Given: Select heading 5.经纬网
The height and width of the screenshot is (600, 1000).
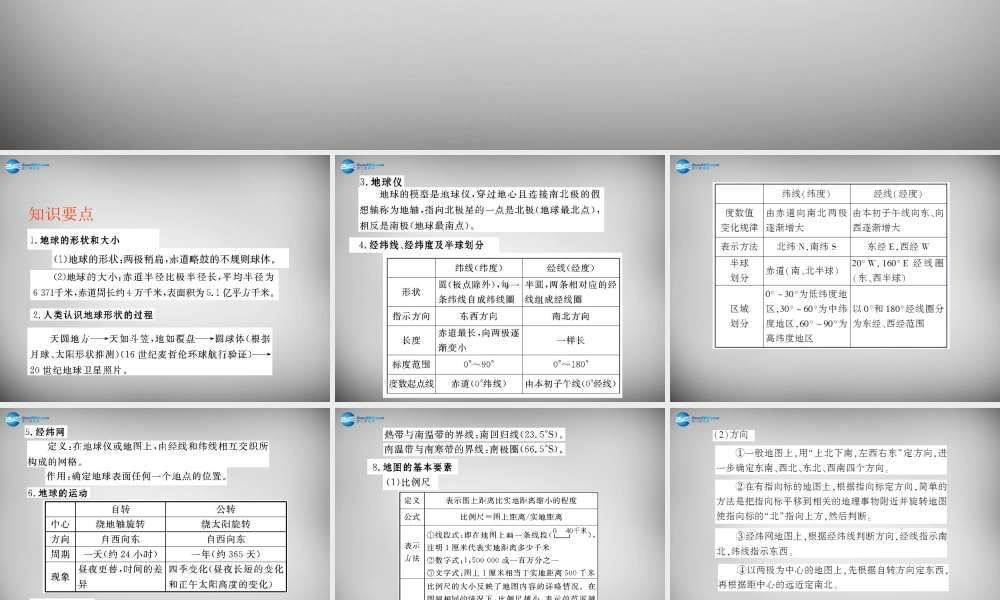Looking at the screenshot, I should pos(45,432).
